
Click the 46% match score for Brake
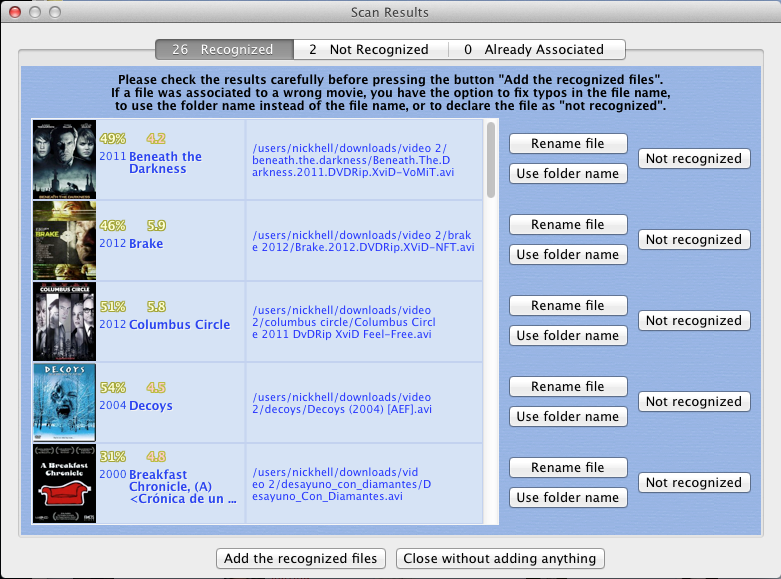coord(113,226)
